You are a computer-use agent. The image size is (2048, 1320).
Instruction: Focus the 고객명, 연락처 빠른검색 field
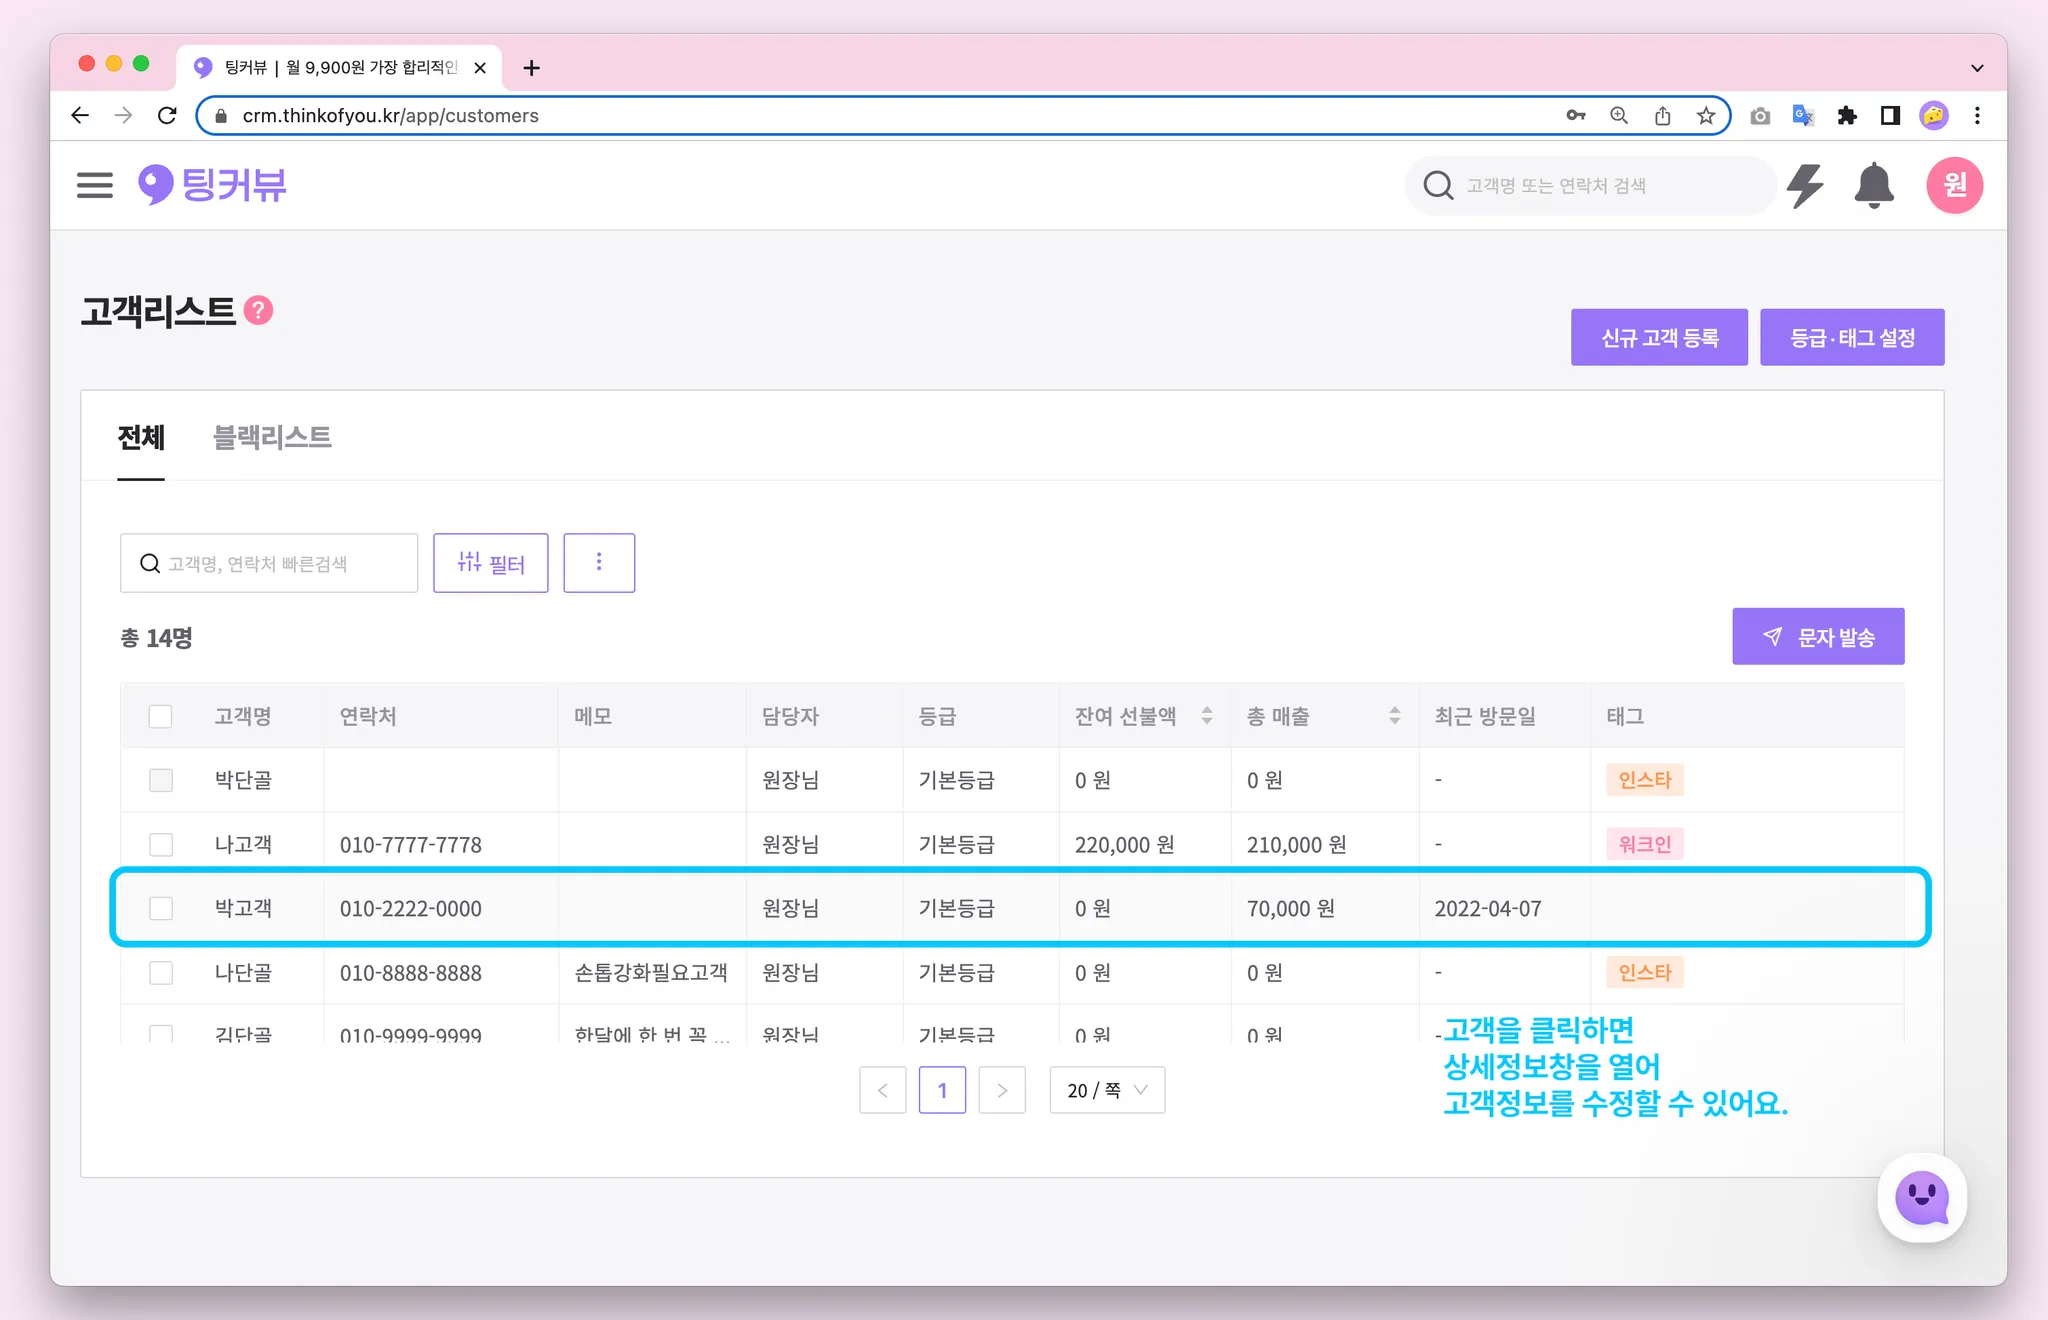tap(280, 564)
